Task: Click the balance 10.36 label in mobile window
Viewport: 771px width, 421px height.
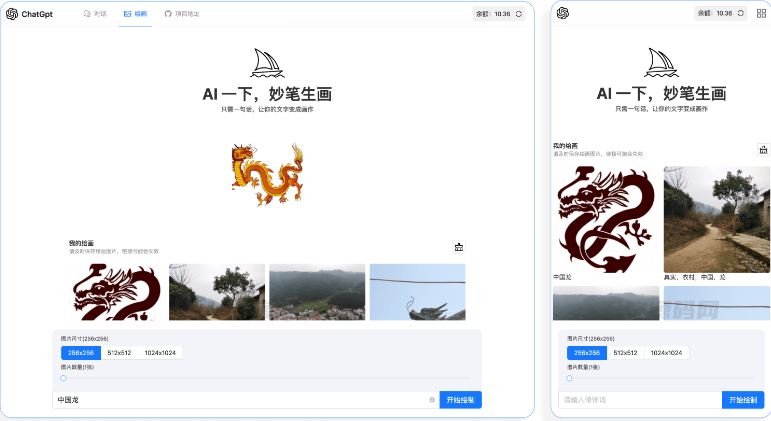Action: click(715, 13)
